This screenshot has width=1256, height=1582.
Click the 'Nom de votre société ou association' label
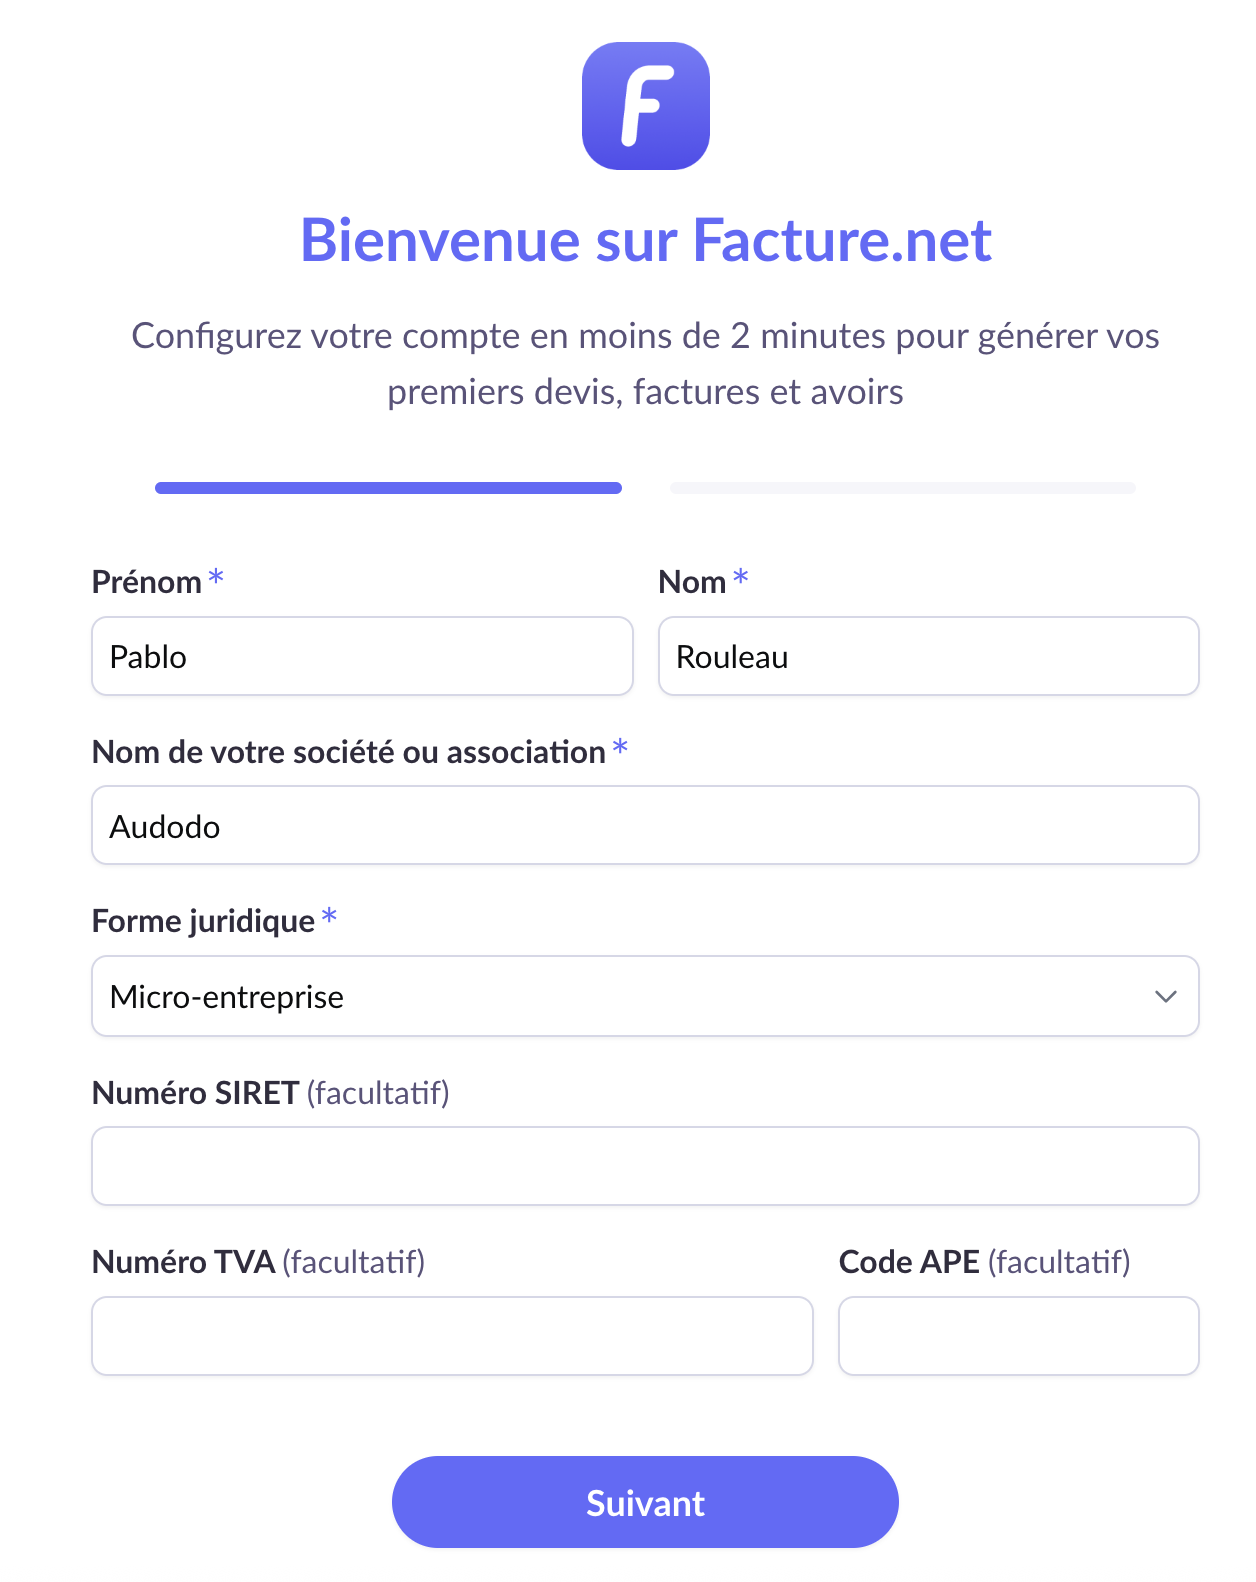(349, 752)
